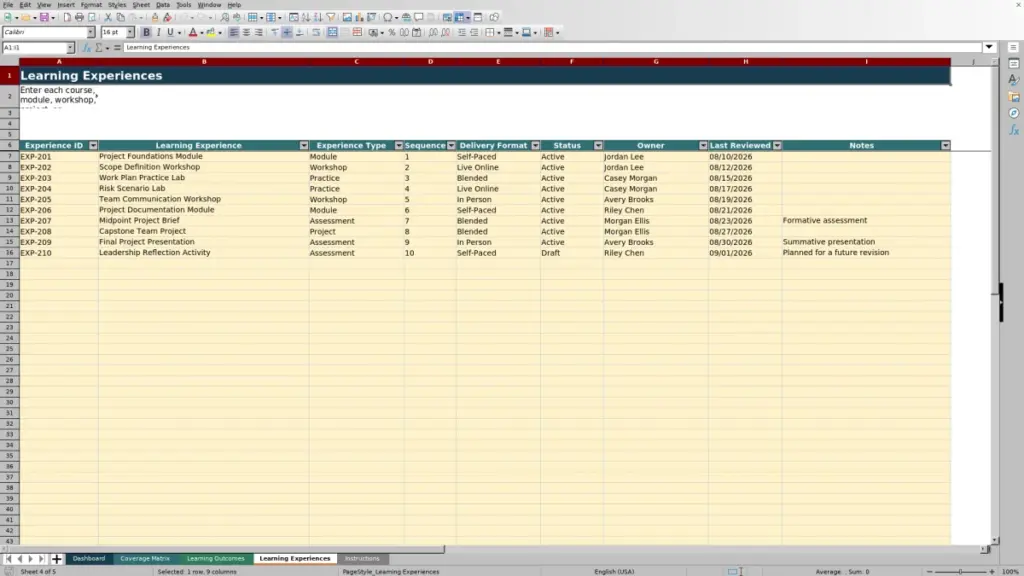The height and width of the screenshot is (576, 1024).
Task: Open Learning Experience column filter dropdown
Action: coord(304,146)
